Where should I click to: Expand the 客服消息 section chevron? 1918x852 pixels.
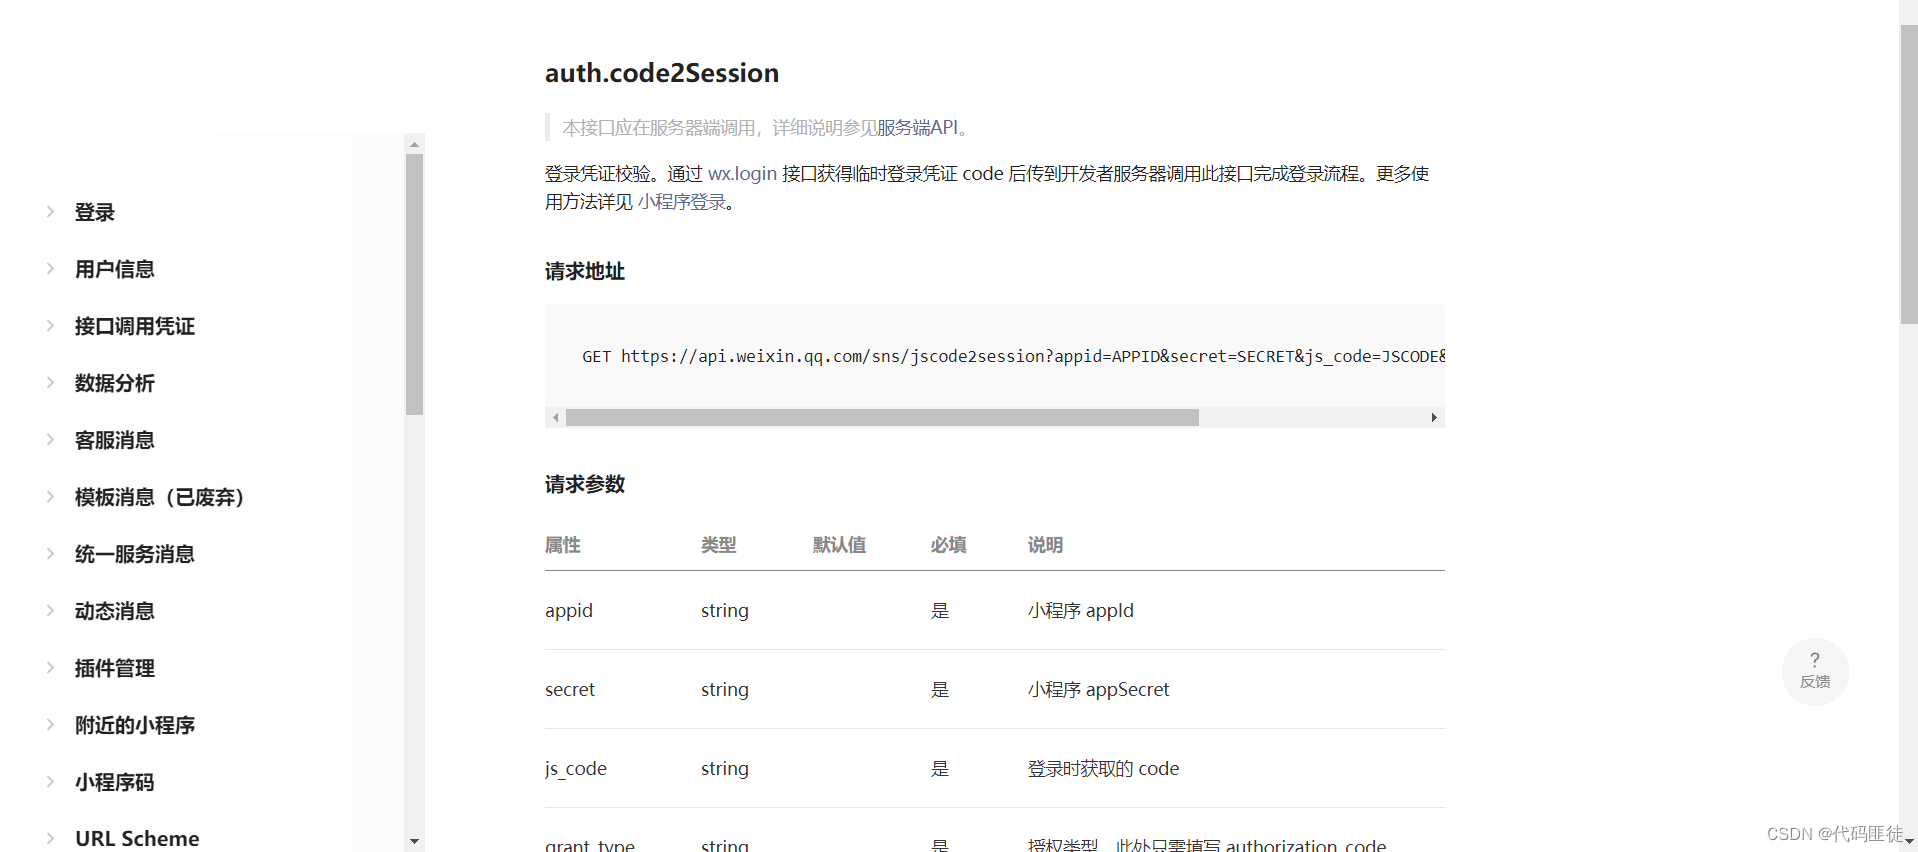pos(50,439)
